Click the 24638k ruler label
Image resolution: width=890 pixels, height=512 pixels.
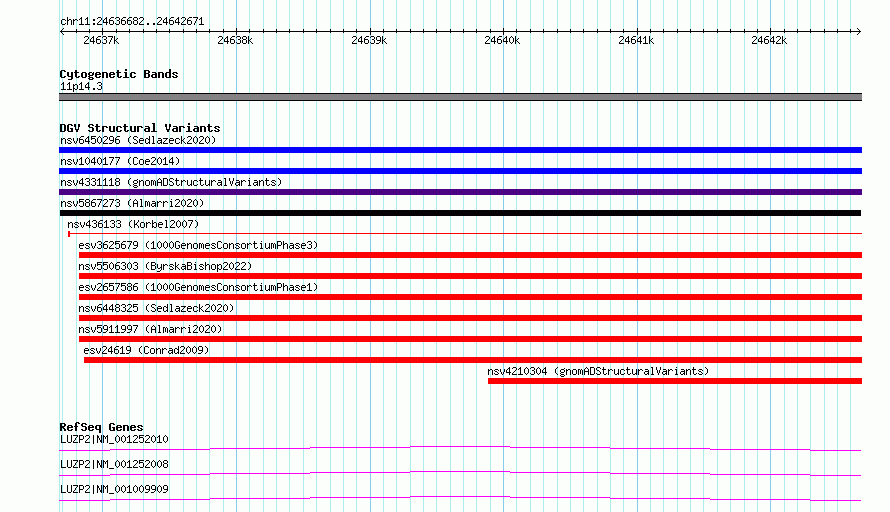[x=235, y=40]
